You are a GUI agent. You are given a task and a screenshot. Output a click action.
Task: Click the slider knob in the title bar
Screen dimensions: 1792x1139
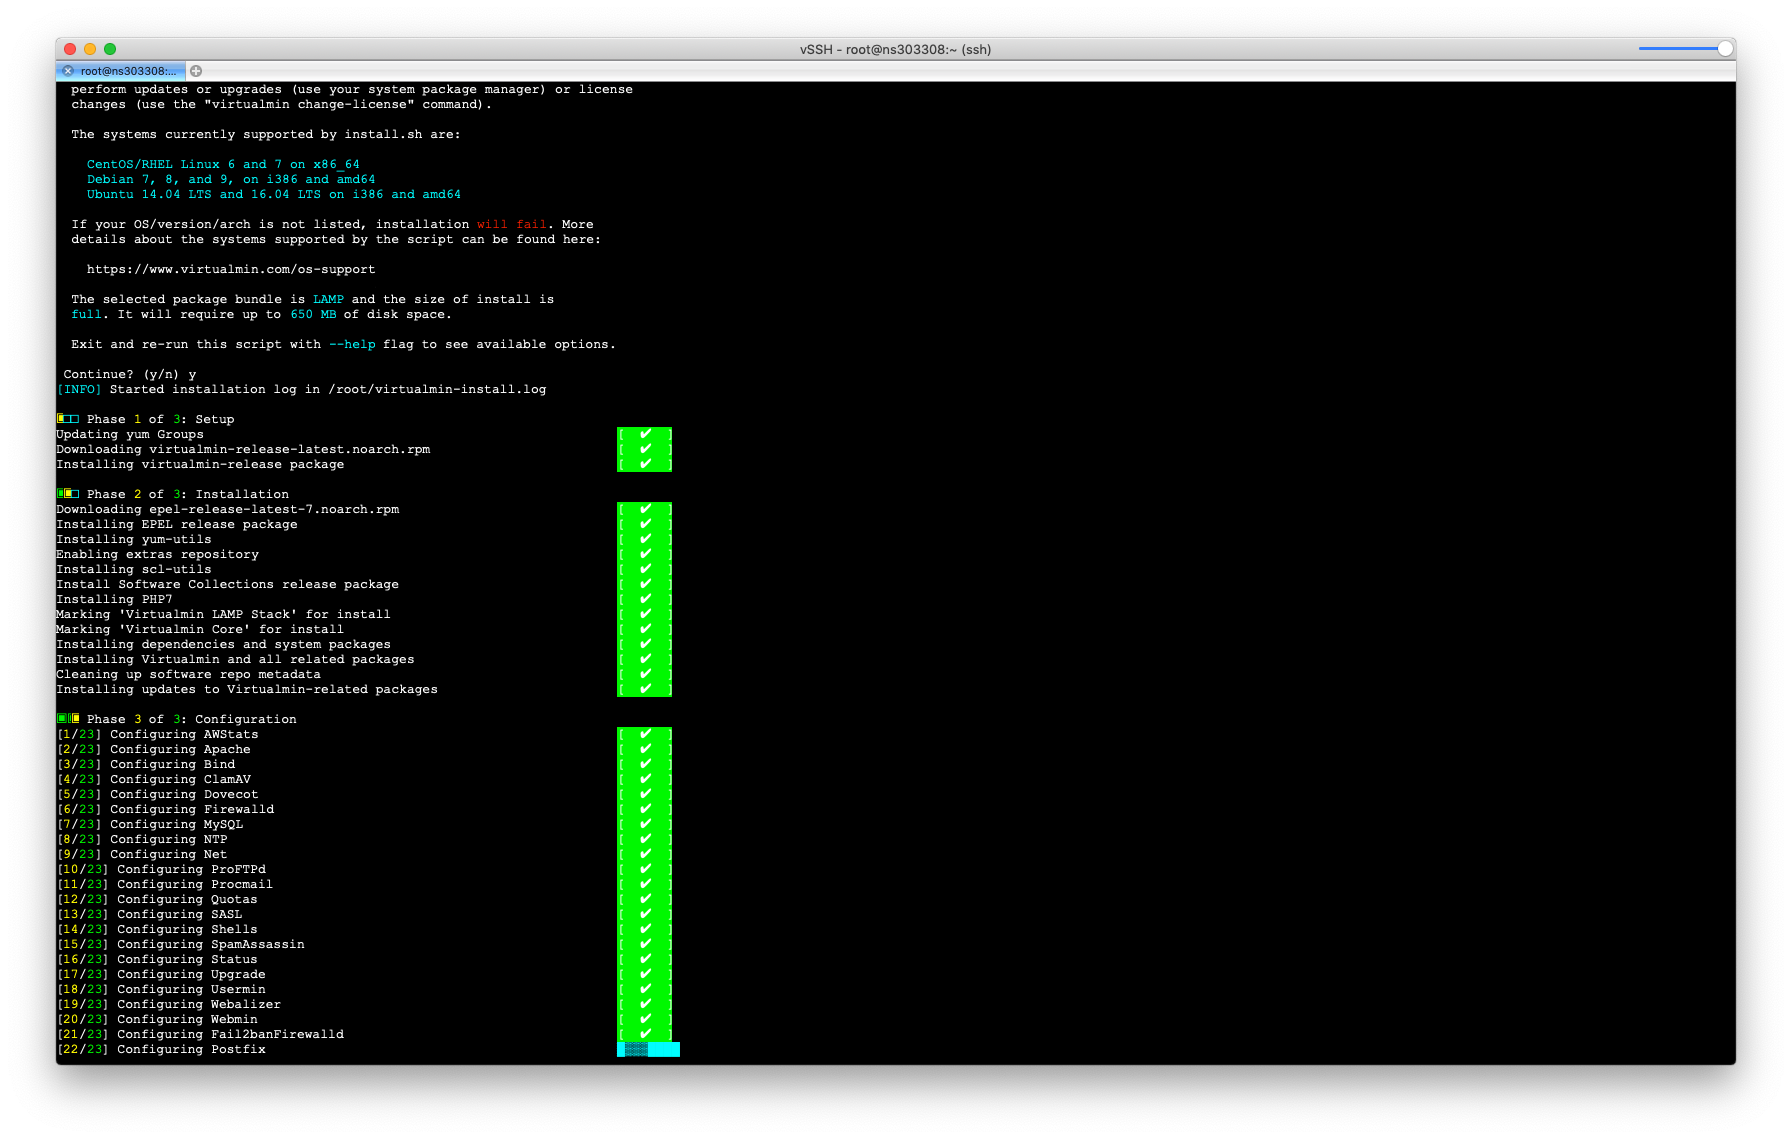point(1725,49)
